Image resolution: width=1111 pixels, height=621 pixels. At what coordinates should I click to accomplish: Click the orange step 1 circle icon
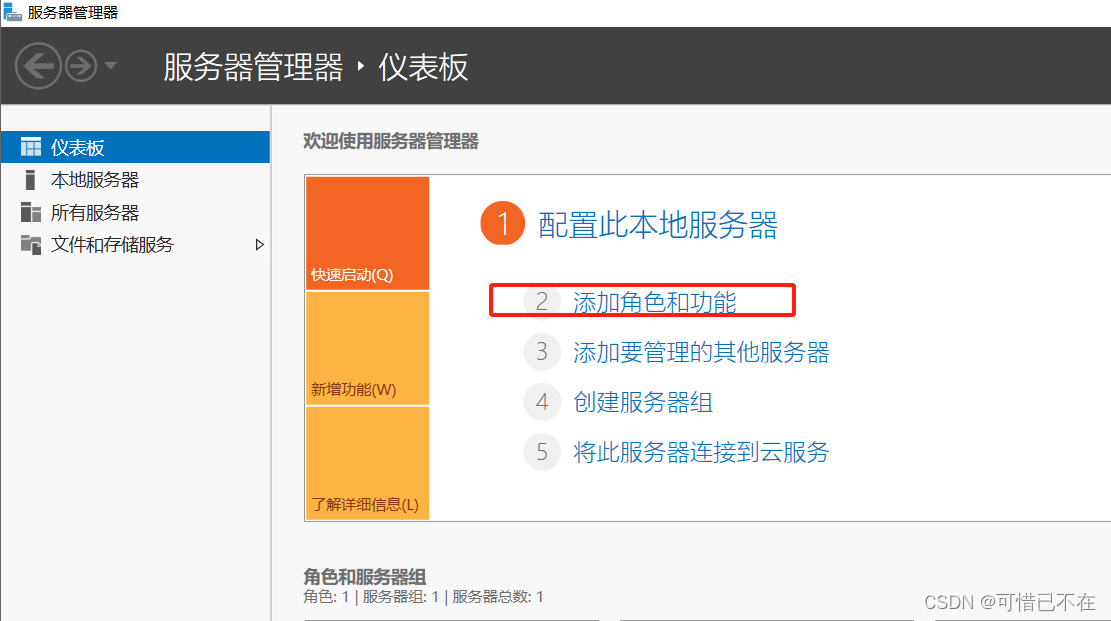click(502, 223)
